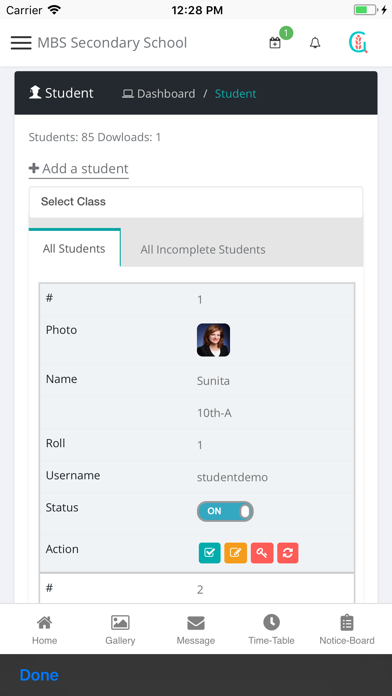
Task: Open Message in bottom navigation
Action: (x=196, y=629)
